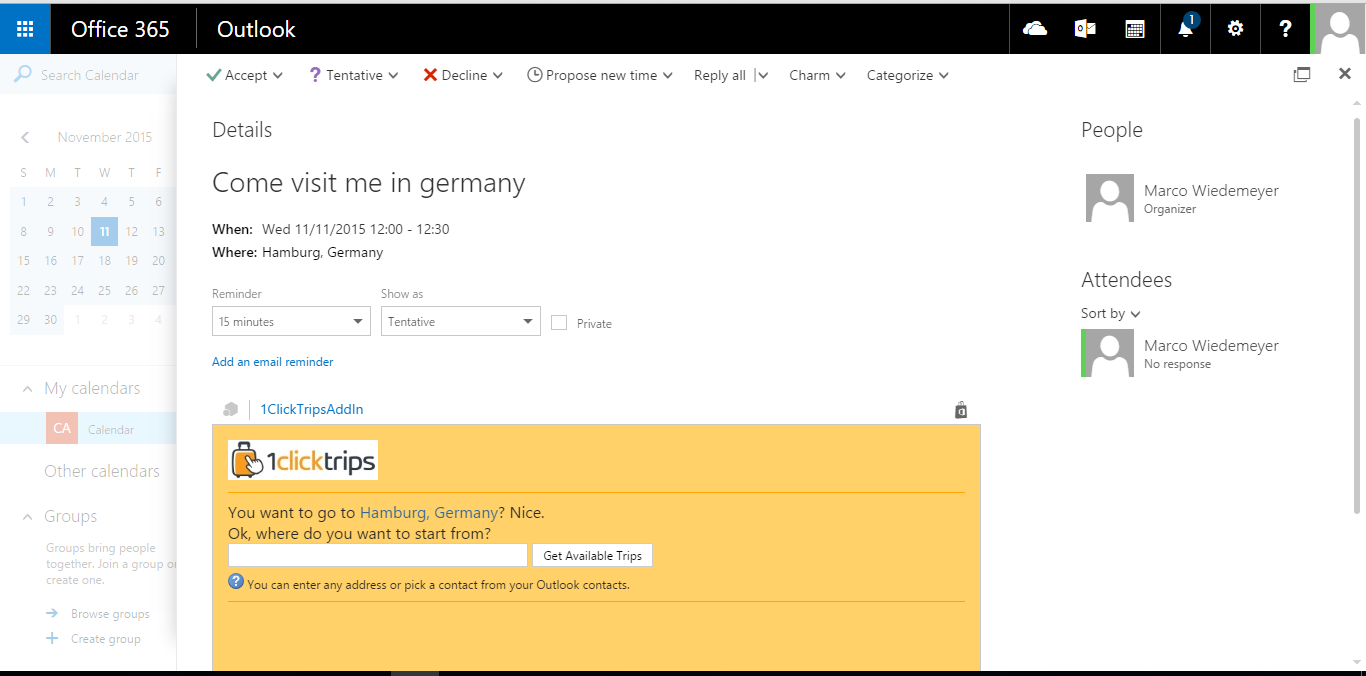Image resolution: width=1366 pixels, height=676 pixels.
Task: Open the calendar icon in header
Action: 1135,29
